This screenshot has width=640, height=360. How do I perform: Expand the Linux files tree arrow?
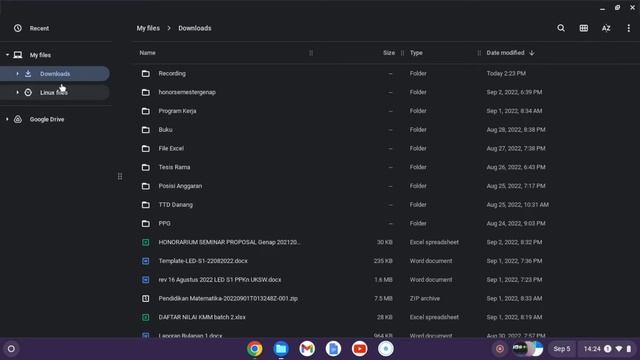point(17,93)
